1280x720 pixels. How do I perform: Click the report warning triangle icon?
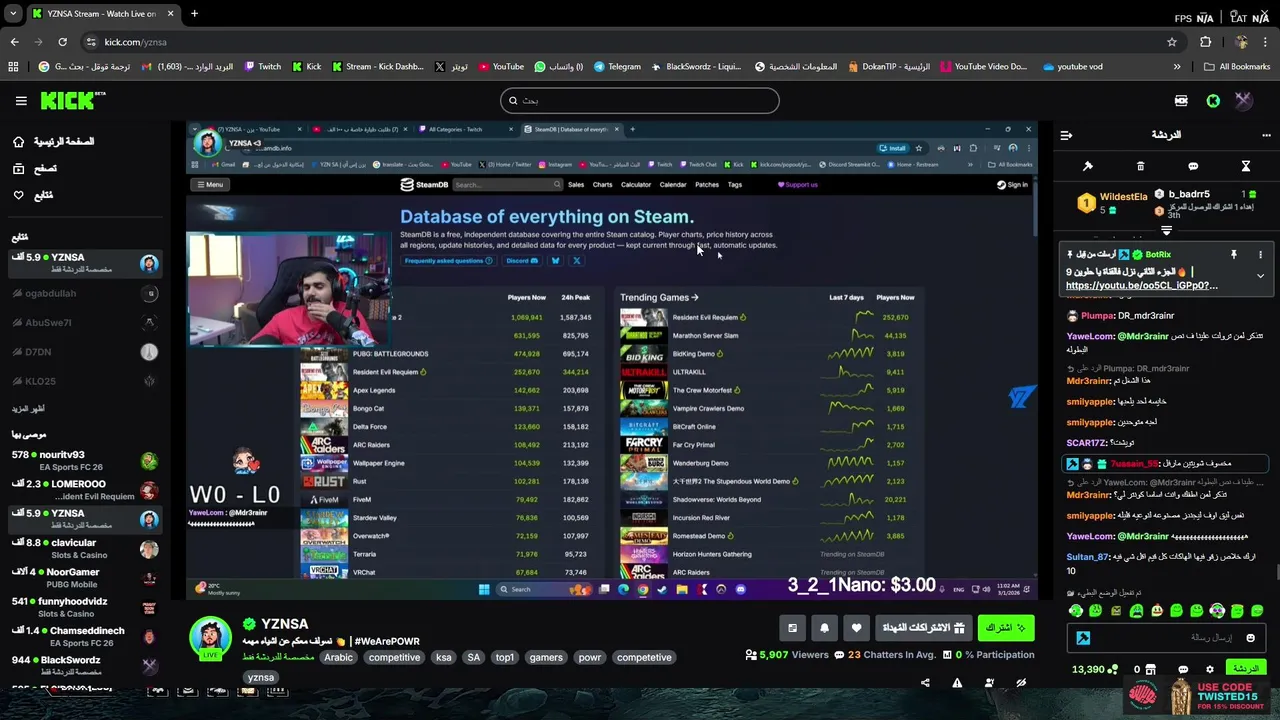click(x=957, y=683)
